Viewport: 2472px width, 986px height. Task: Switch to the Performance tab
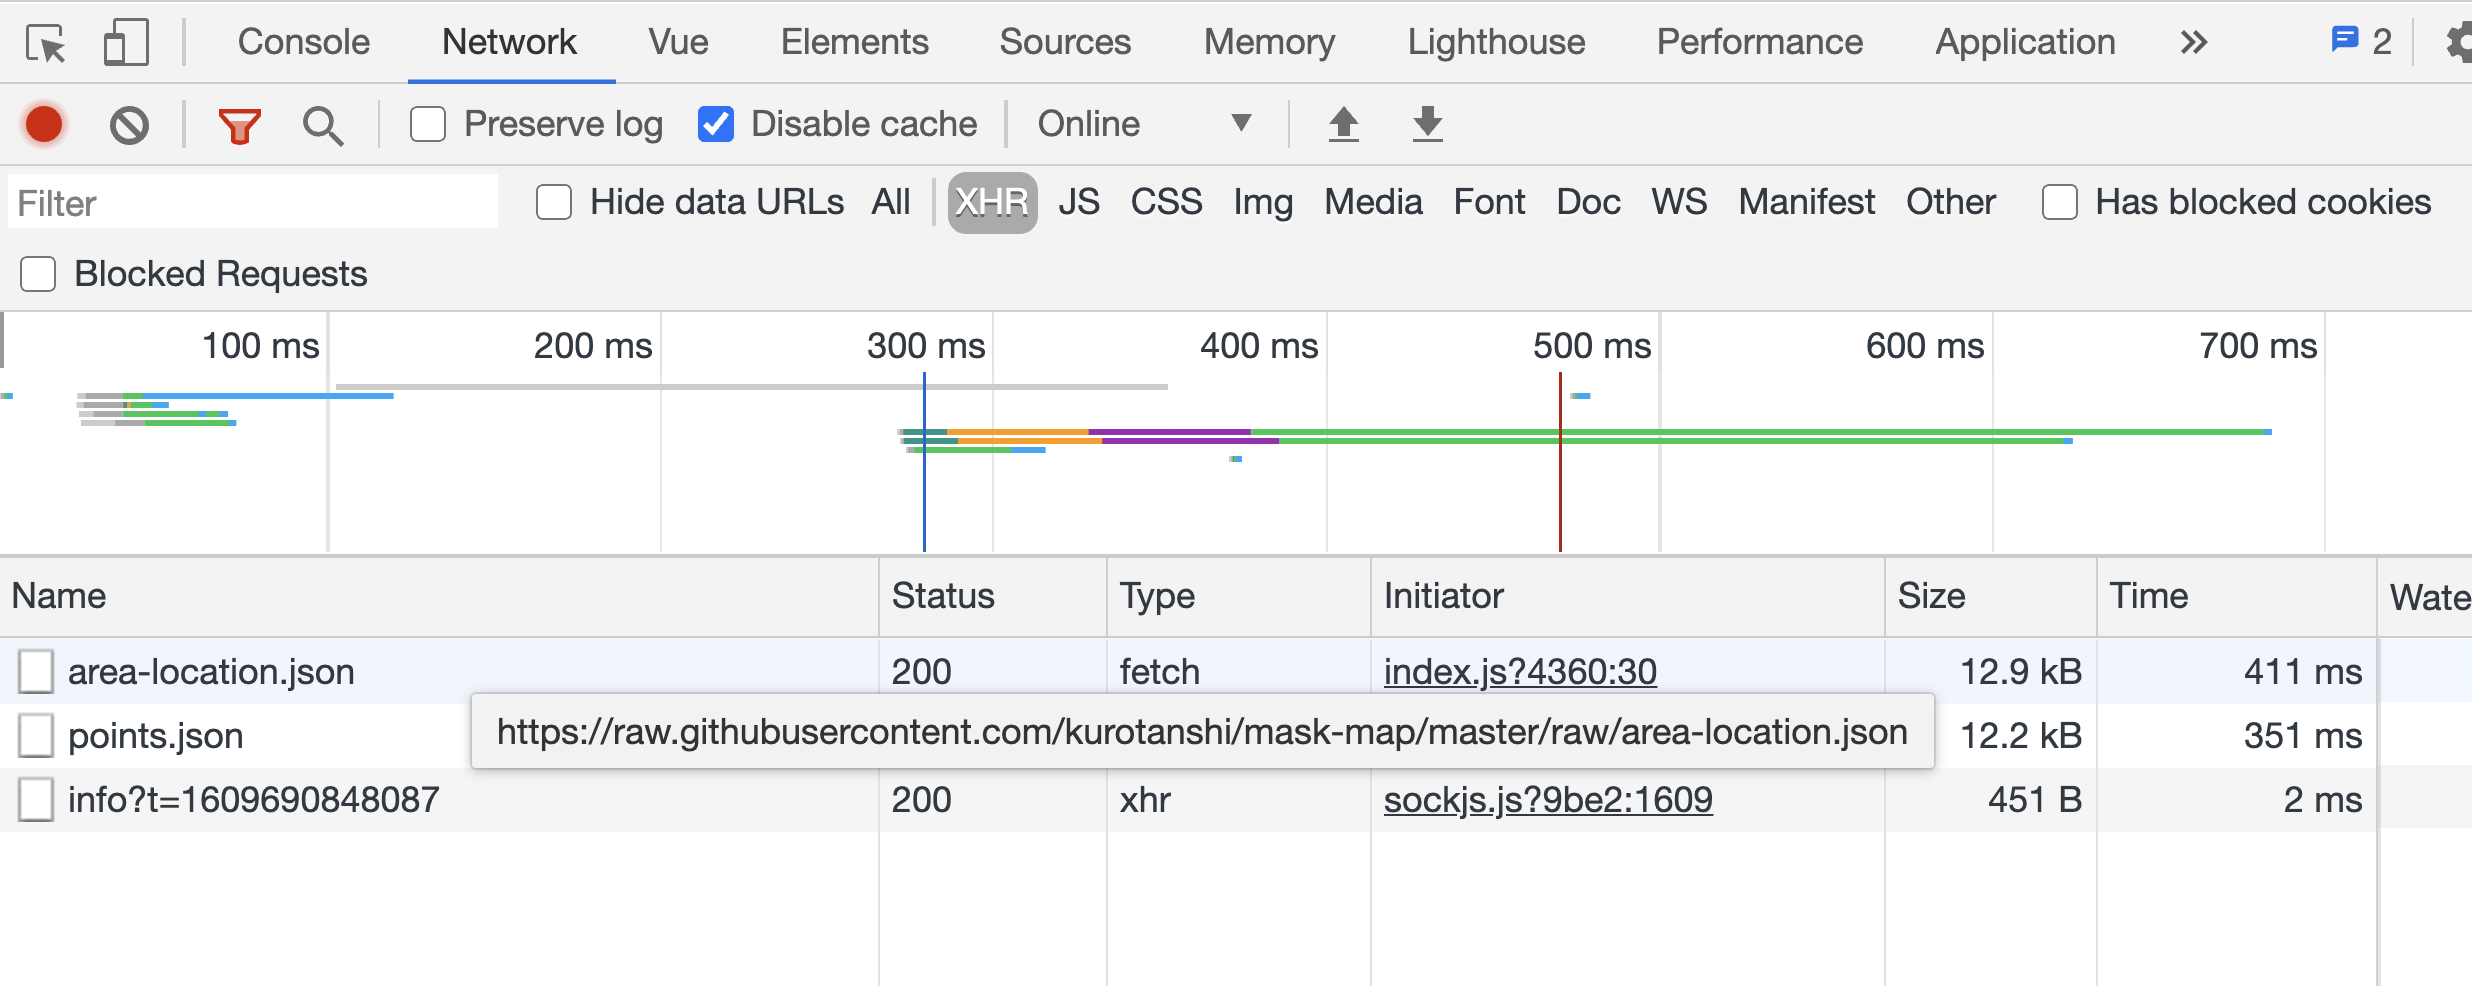coord(1760,42)
